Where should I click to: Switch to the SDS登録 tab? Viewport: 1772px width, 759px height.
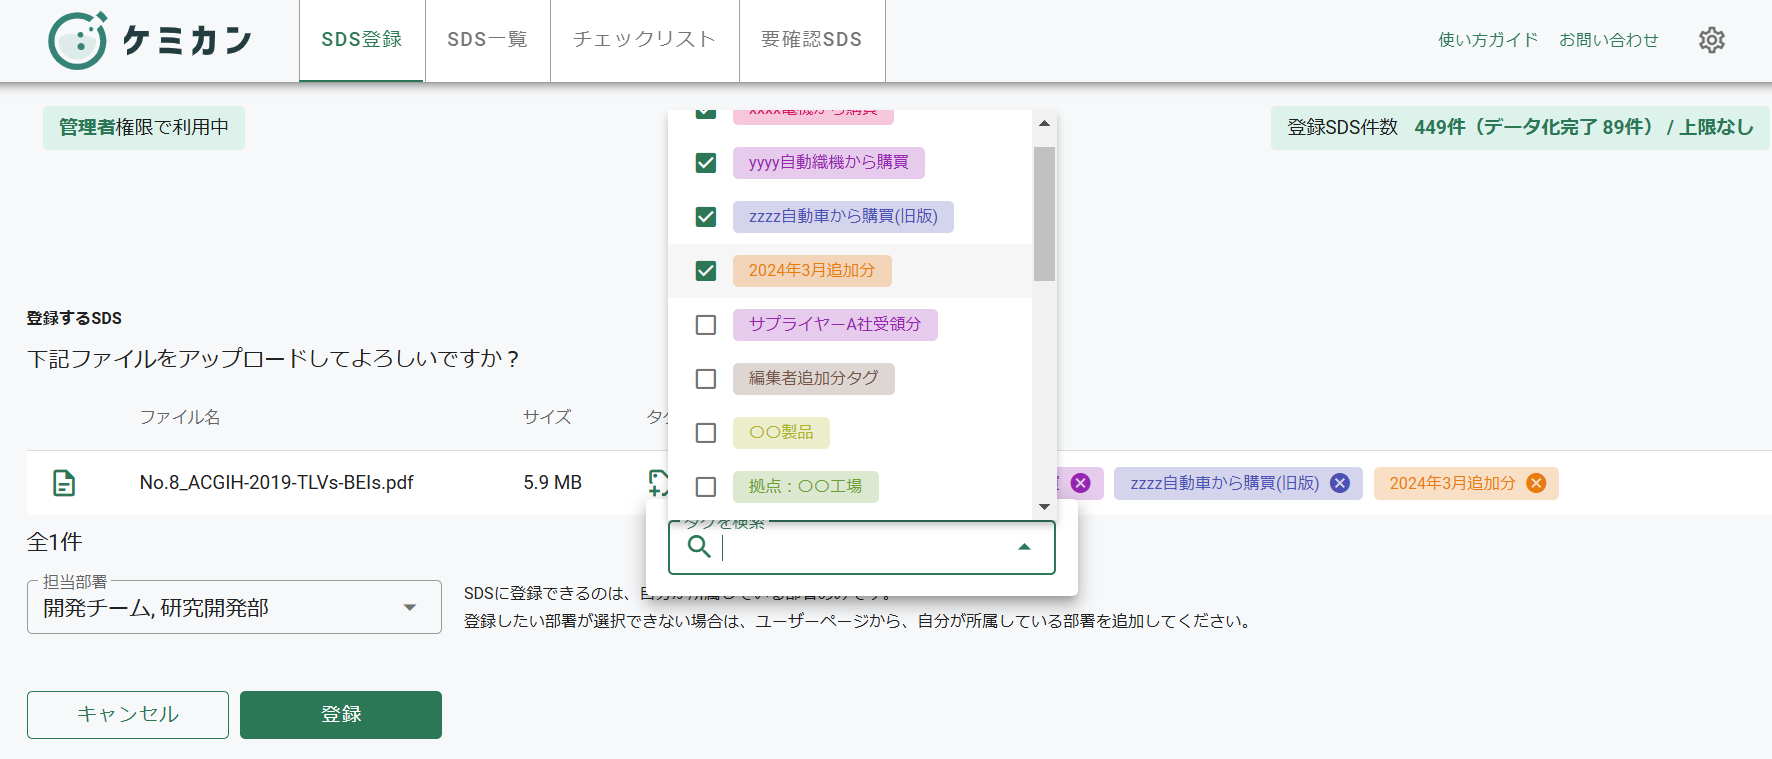coord(362,40)
